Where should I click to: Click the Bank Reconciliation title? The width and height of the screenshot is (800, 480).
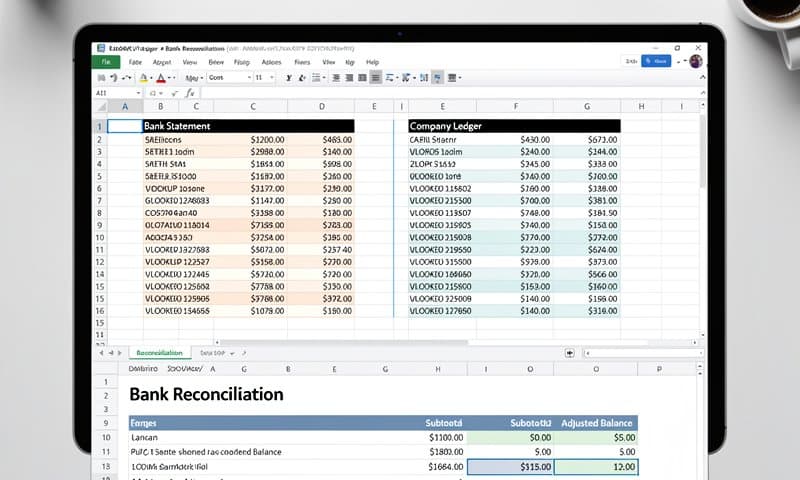(206, 394)
